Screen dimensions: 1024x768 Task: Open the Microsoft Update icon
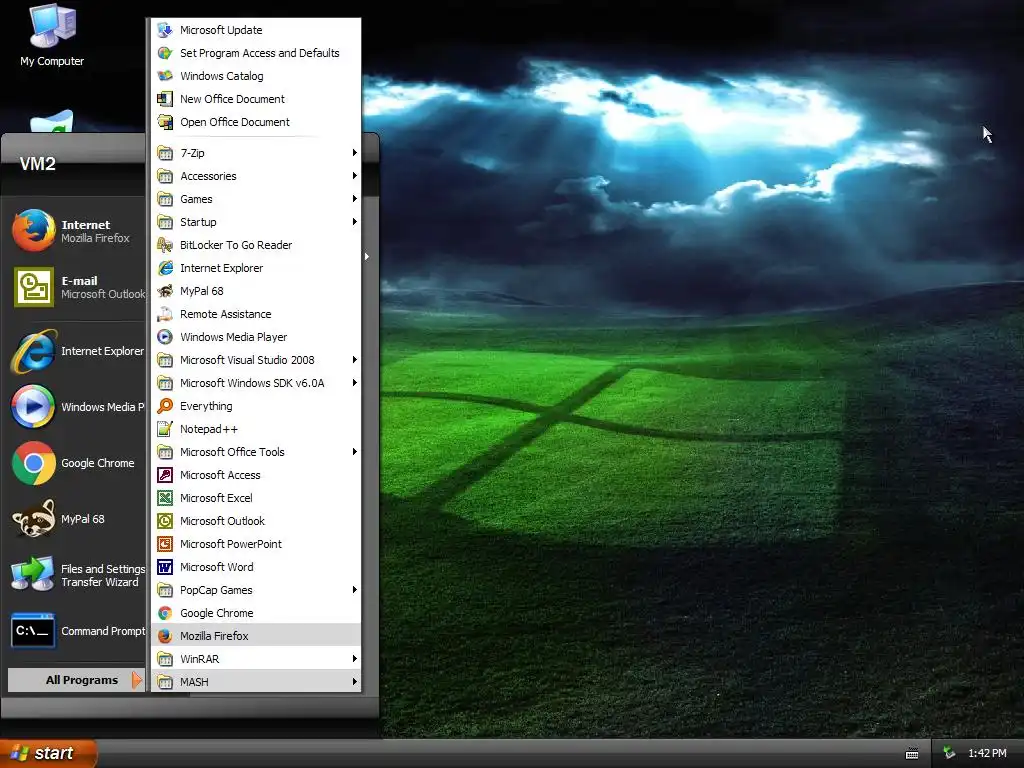[165, 30]
